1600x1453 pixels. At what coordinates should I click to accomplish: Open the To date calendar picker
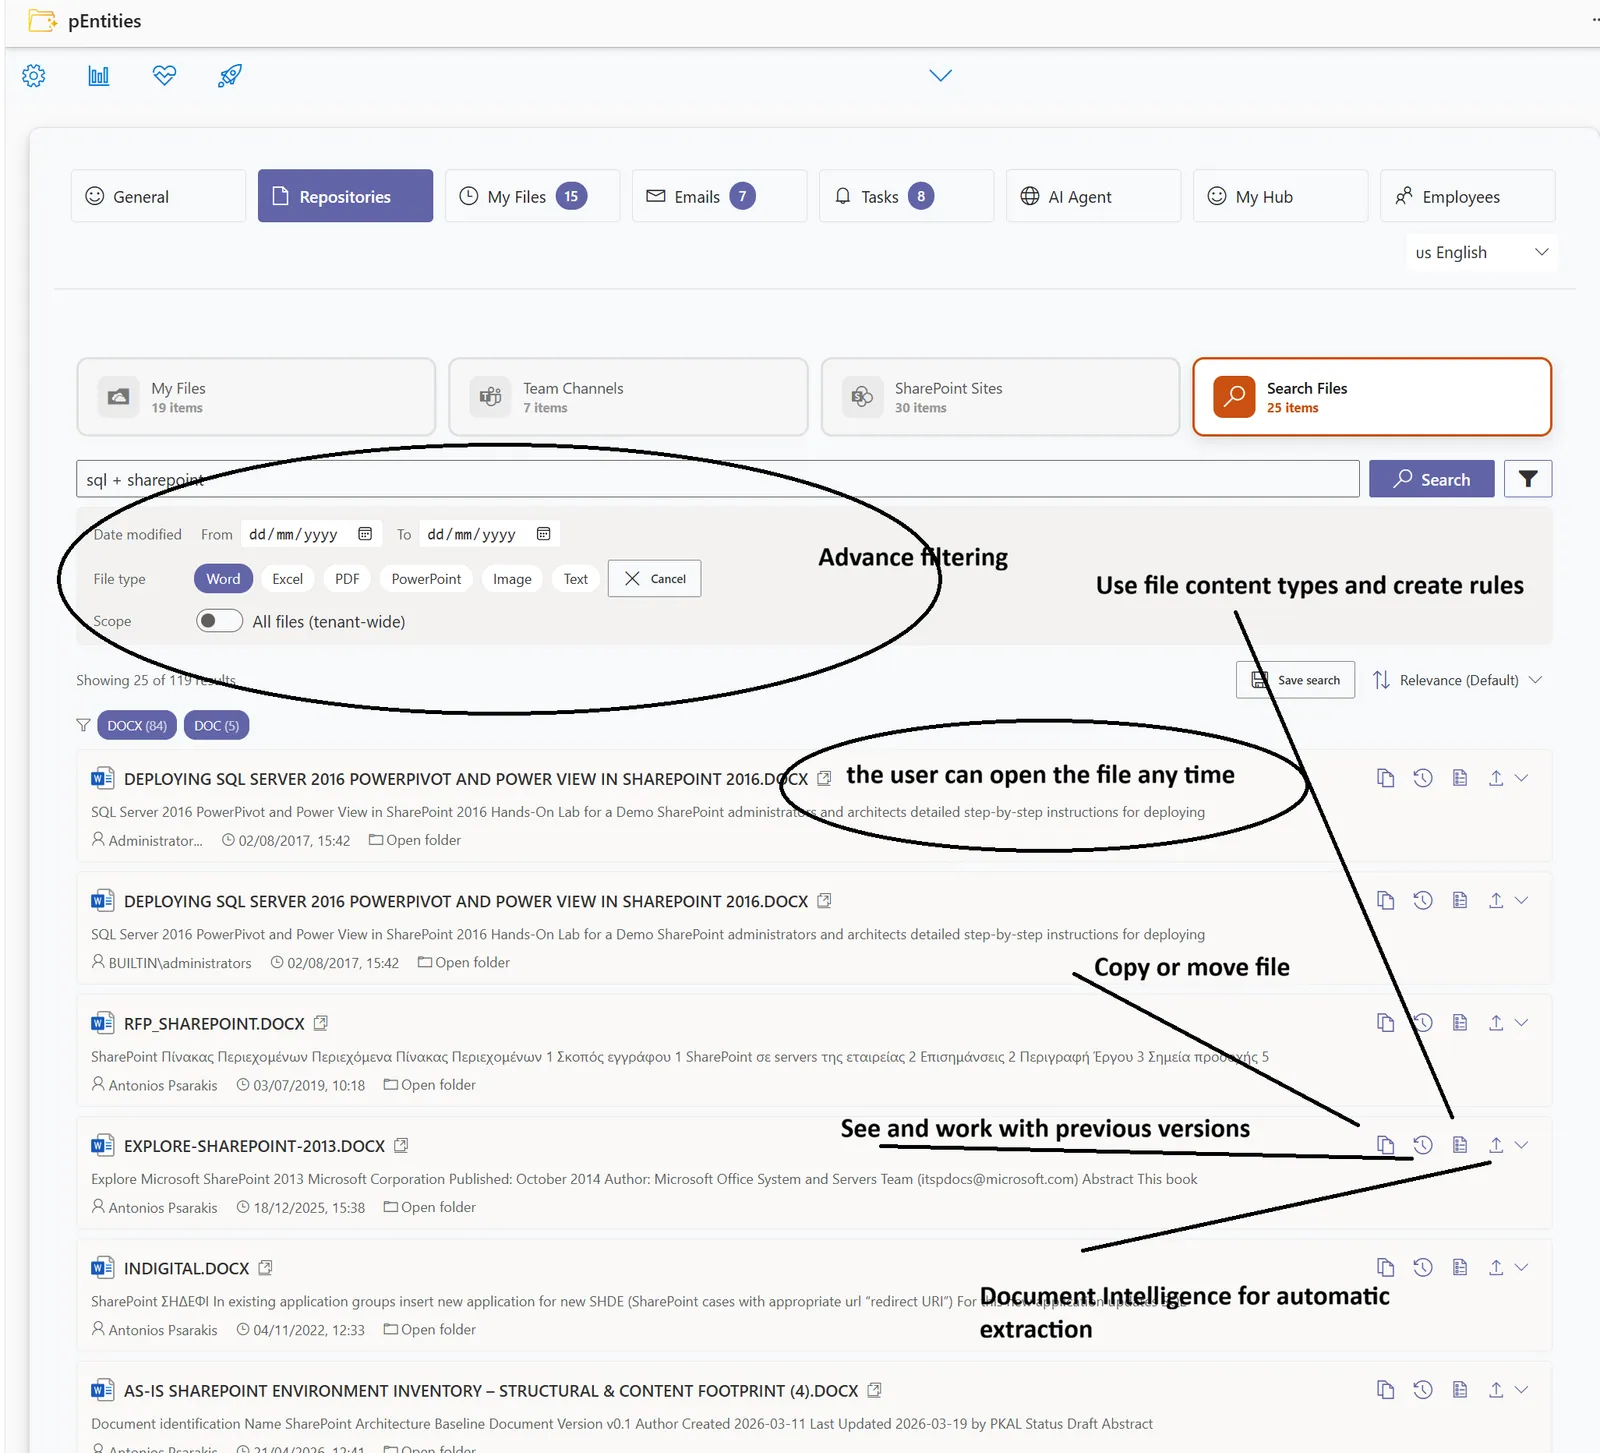click(x=544, y=534)
